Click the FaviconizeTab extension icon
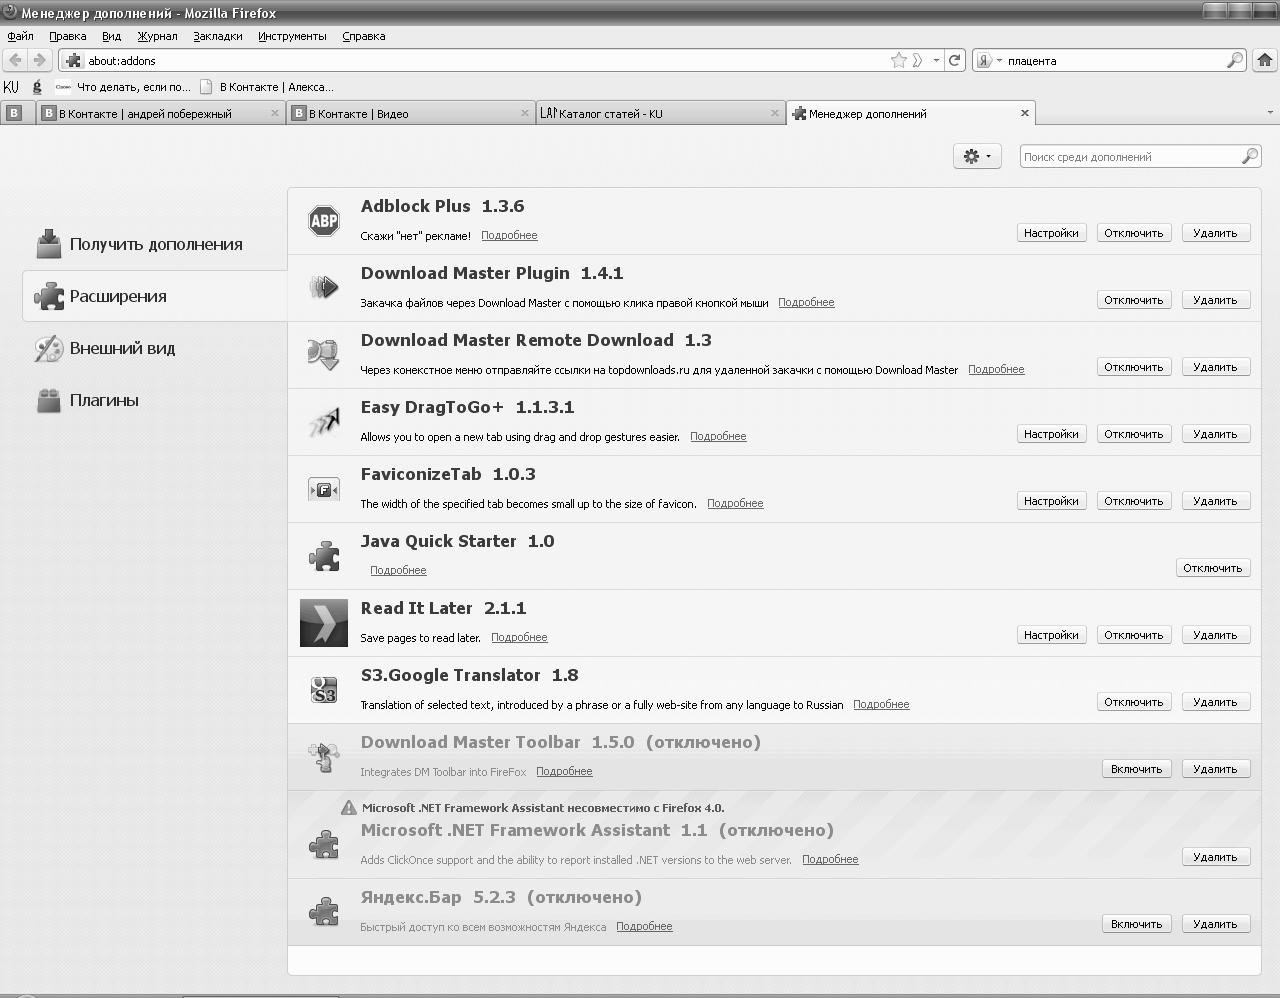Screen dimensions: 1280x998 (x=324, y=489)
